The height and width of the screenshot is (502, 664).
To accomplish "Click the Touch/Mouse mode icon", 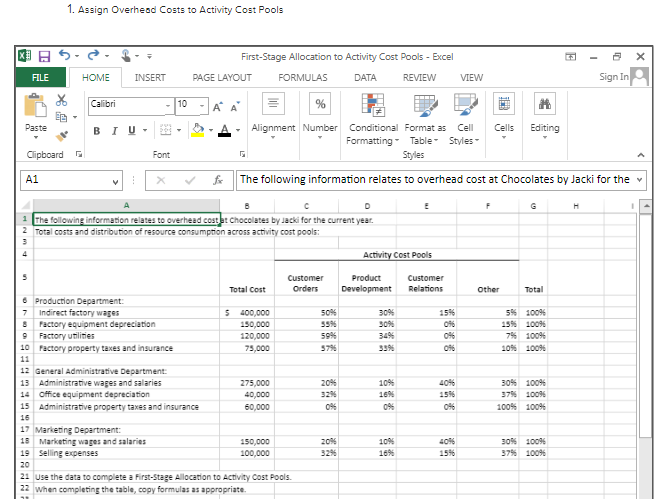I will [126, 56].
